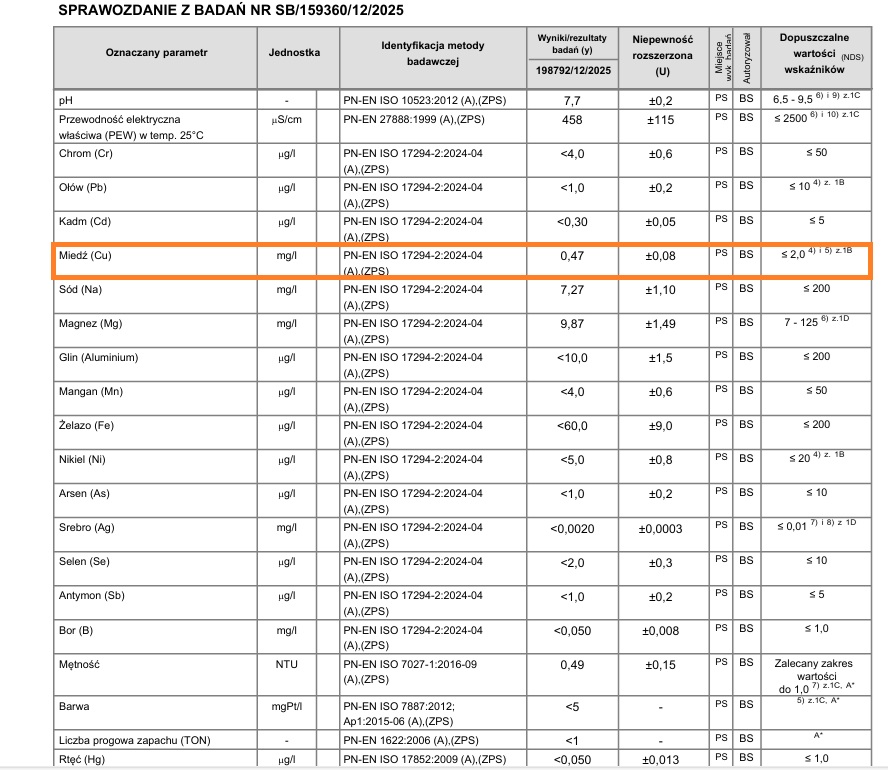Screen dimensions: 888x770
Task: Click the Srebro (Ag) result <0,0020
Action: tap(571, 528)
